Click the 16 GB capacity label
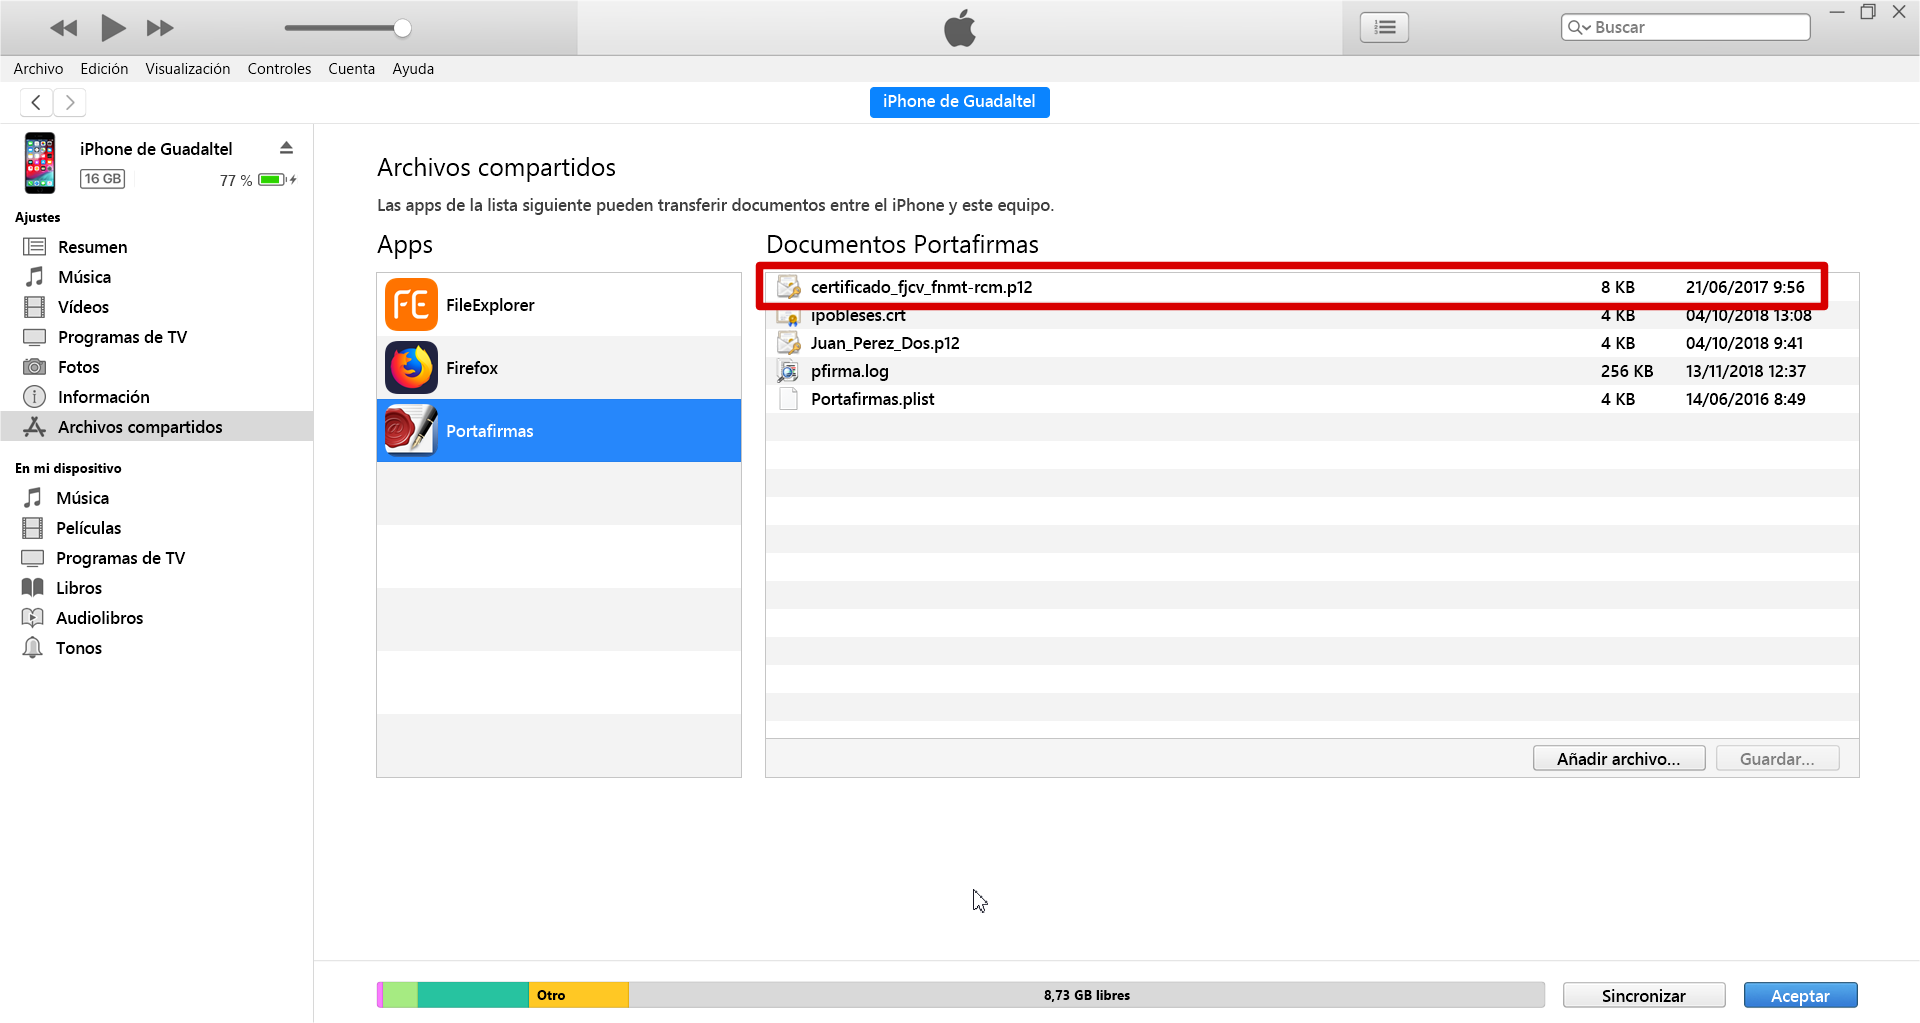This screenshot has width=1920, height=1023. coord(102,179)
